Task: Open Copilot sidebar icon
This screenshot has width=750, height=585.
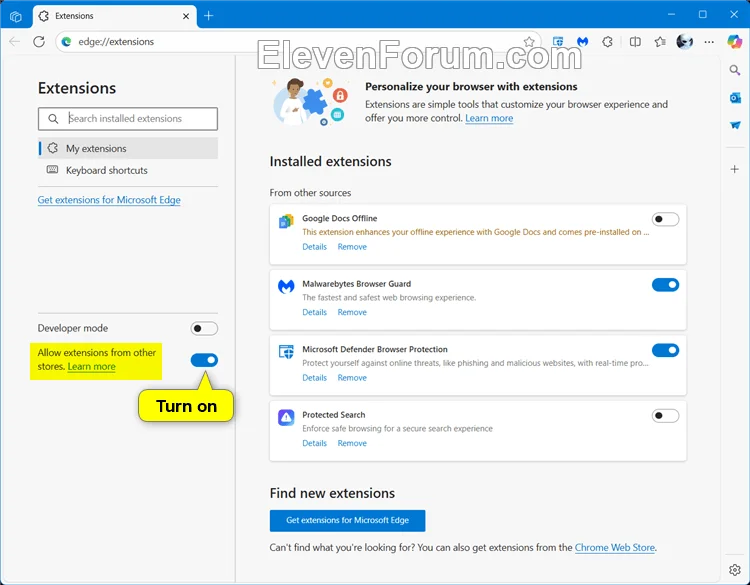Action: (x=735, y=42)
